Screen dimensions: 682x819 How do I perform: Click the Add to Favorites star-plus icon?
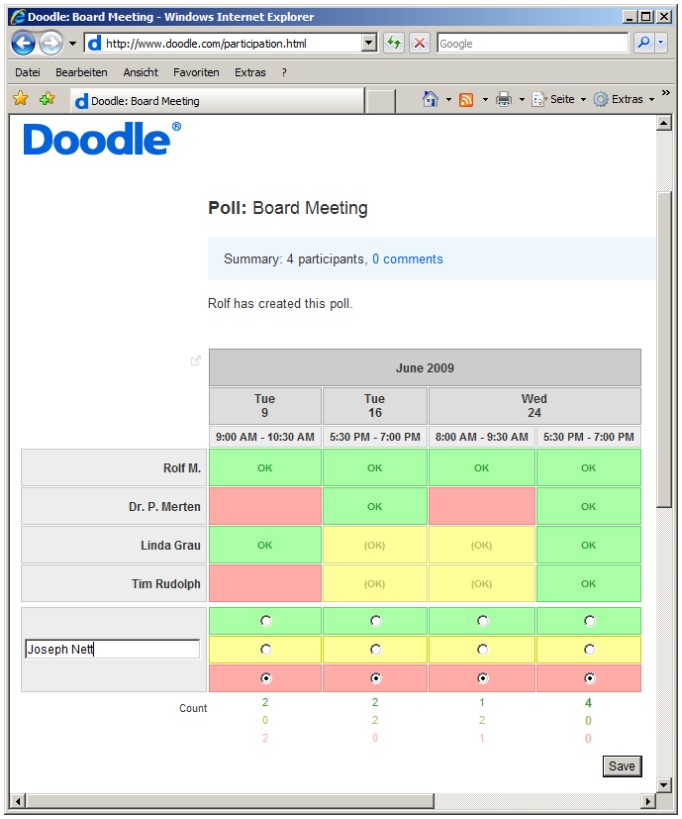coord(47,98)
